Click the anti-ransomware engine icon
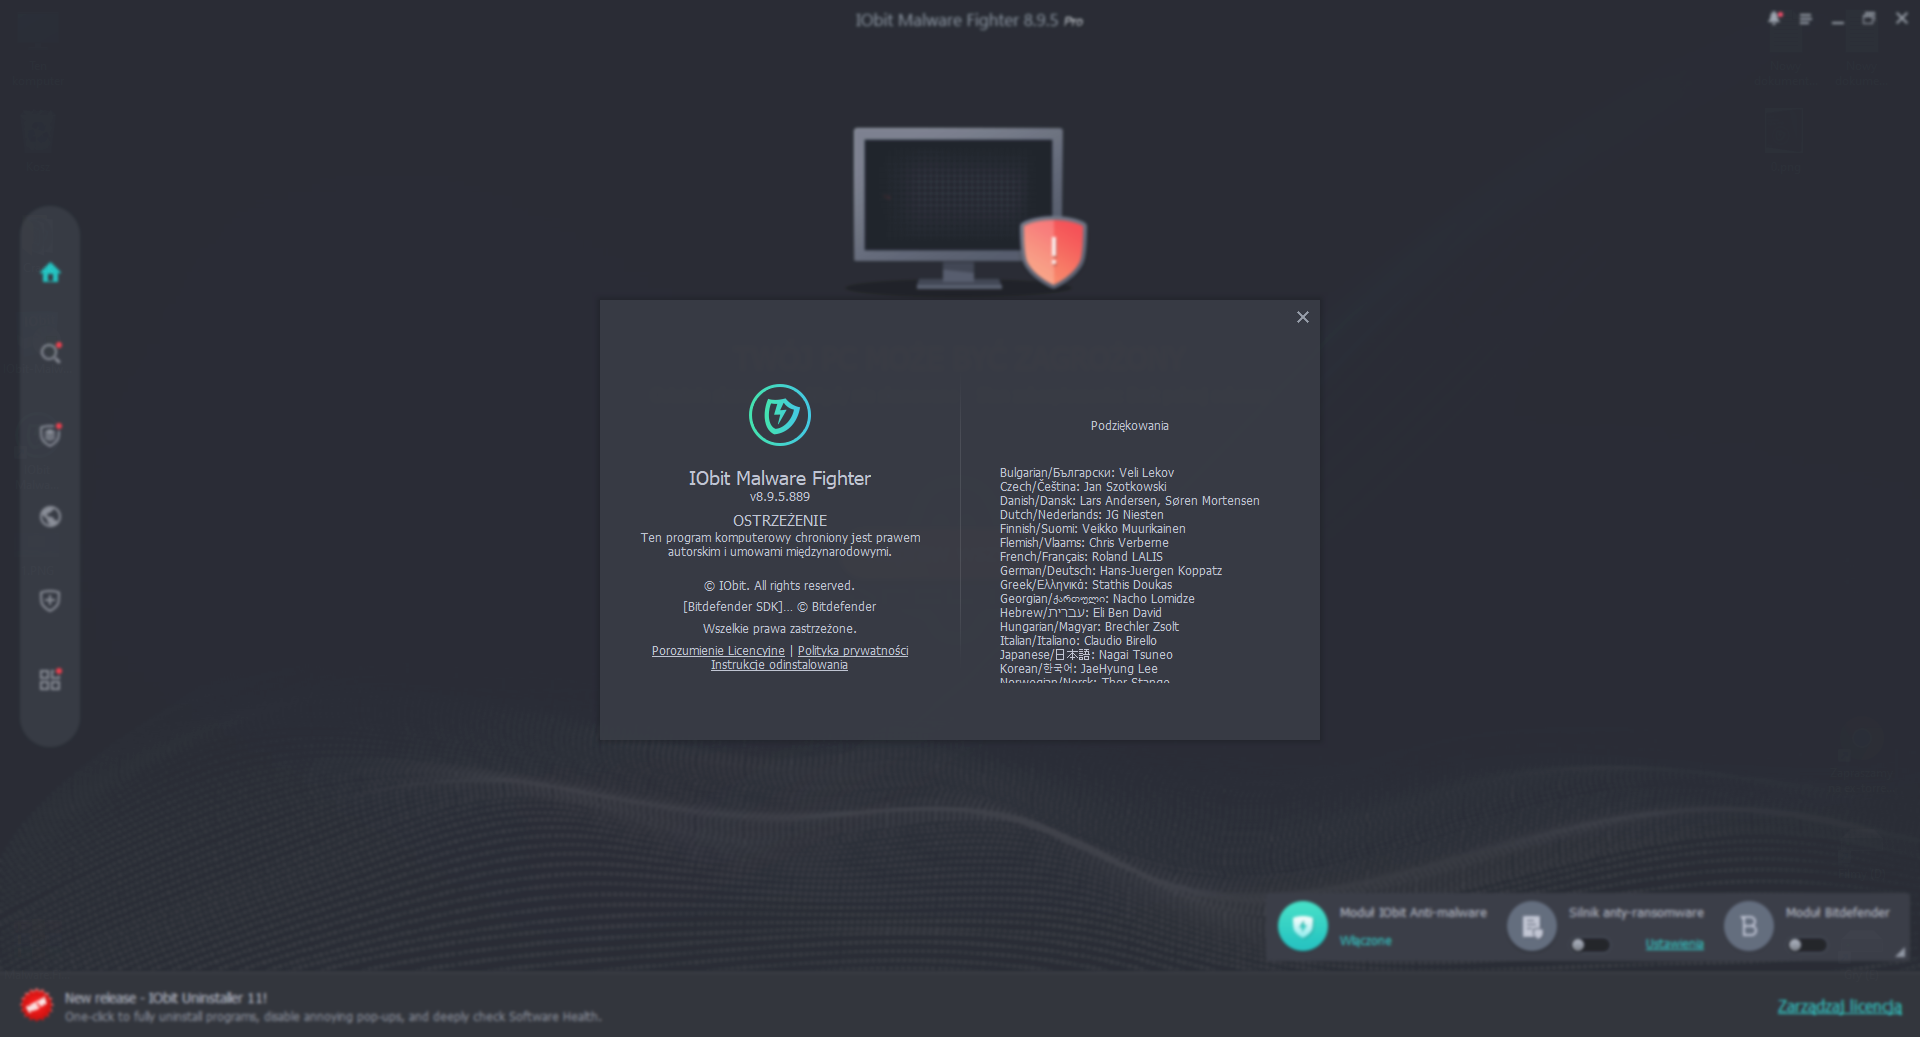This screenshot has width=1920, height=1037. click(x=1532, y=926)
